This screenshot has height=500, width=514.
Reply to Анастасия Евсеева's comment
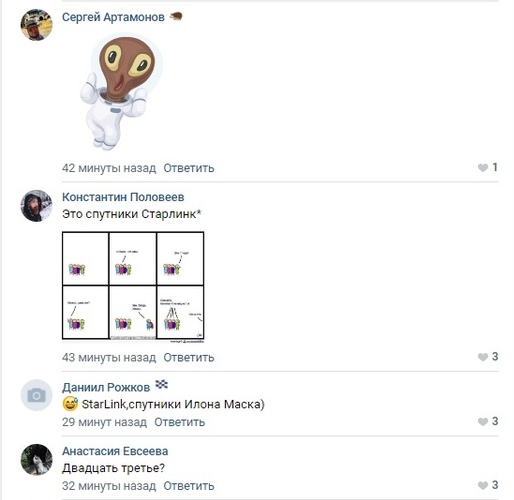(x=189, y=486)
